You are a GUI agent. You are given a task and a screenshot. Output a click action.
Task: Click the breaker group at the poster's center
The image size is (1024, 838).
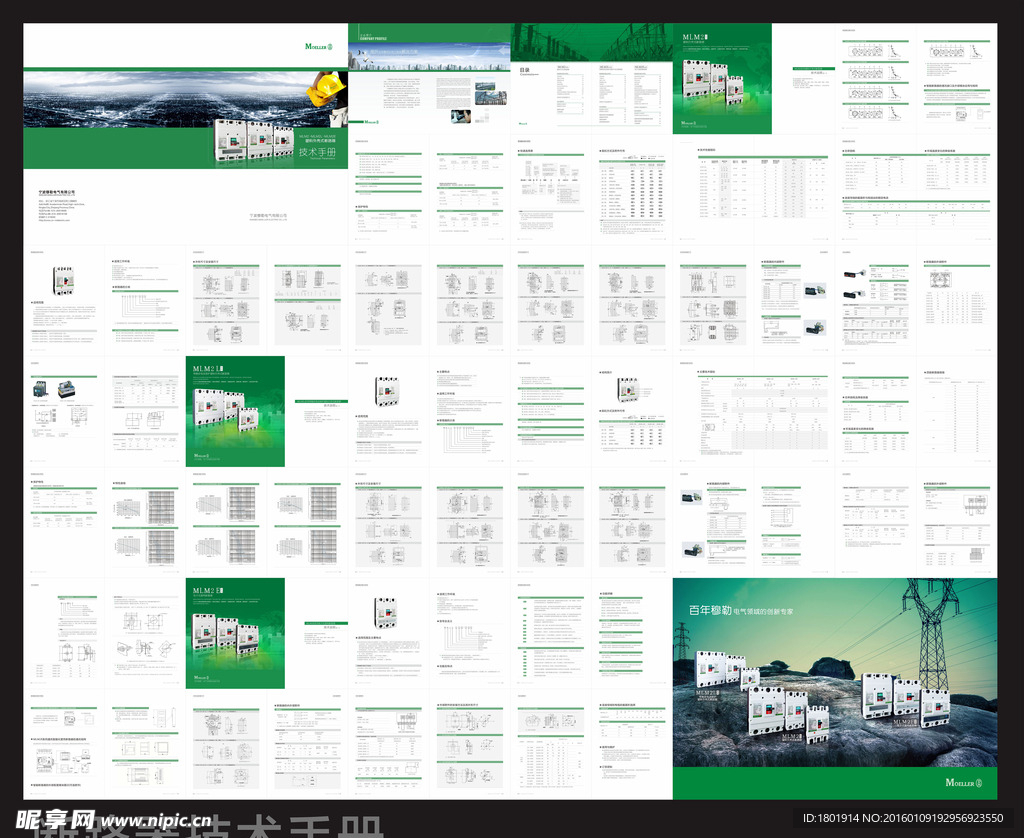pyautogui.click(x=788, y=713)
